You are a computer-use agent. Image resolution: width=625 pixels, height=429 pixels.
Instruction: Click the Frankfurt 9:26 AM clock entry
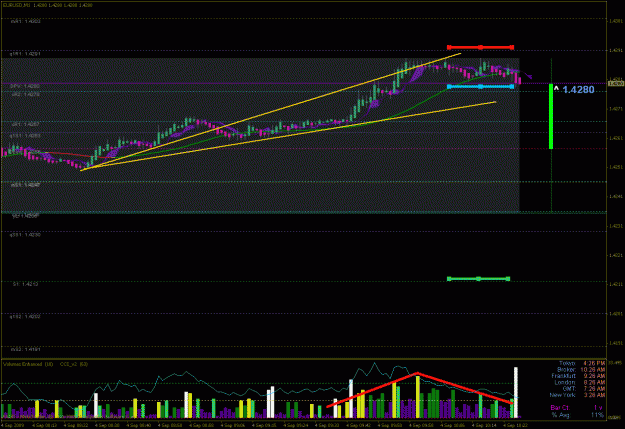click(578, 376)
